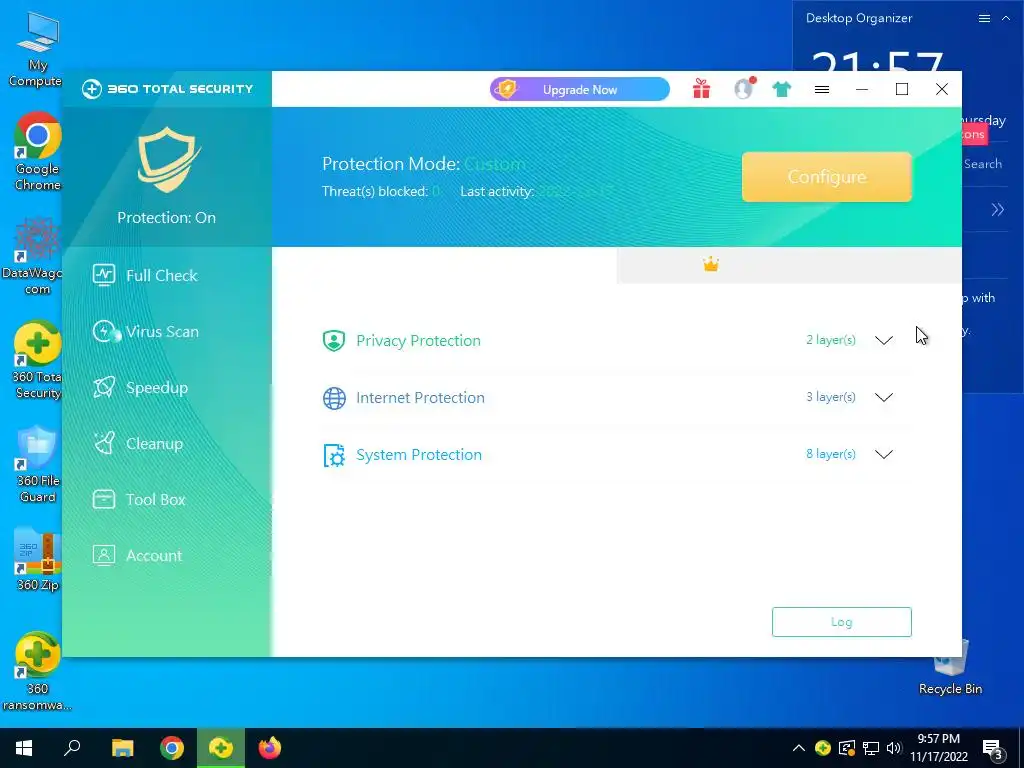Open Firefox from the taskbar
Screen dimensions: 1024x768
(270, 748)
